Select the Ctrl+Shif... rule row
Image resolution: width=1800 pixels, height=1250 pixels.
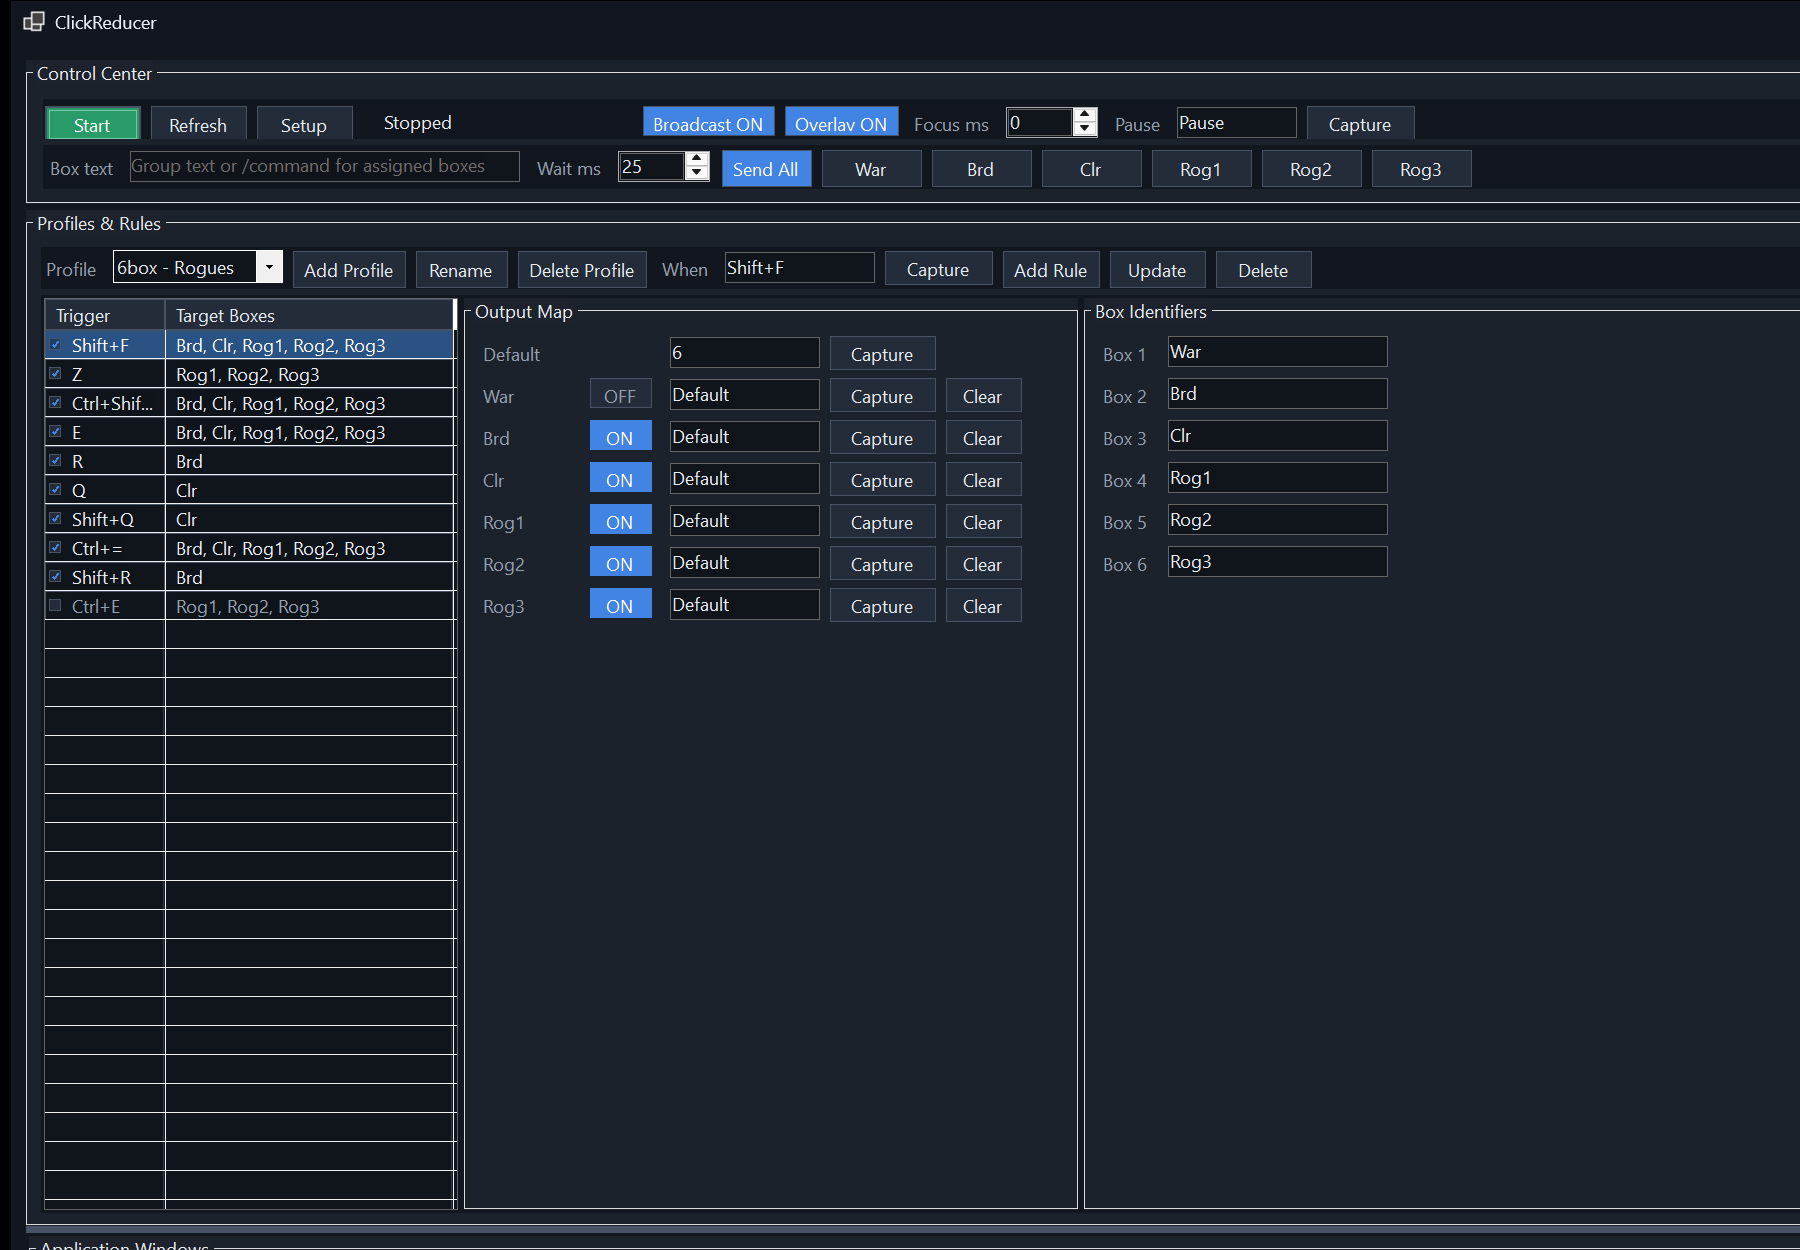point(250,403)
